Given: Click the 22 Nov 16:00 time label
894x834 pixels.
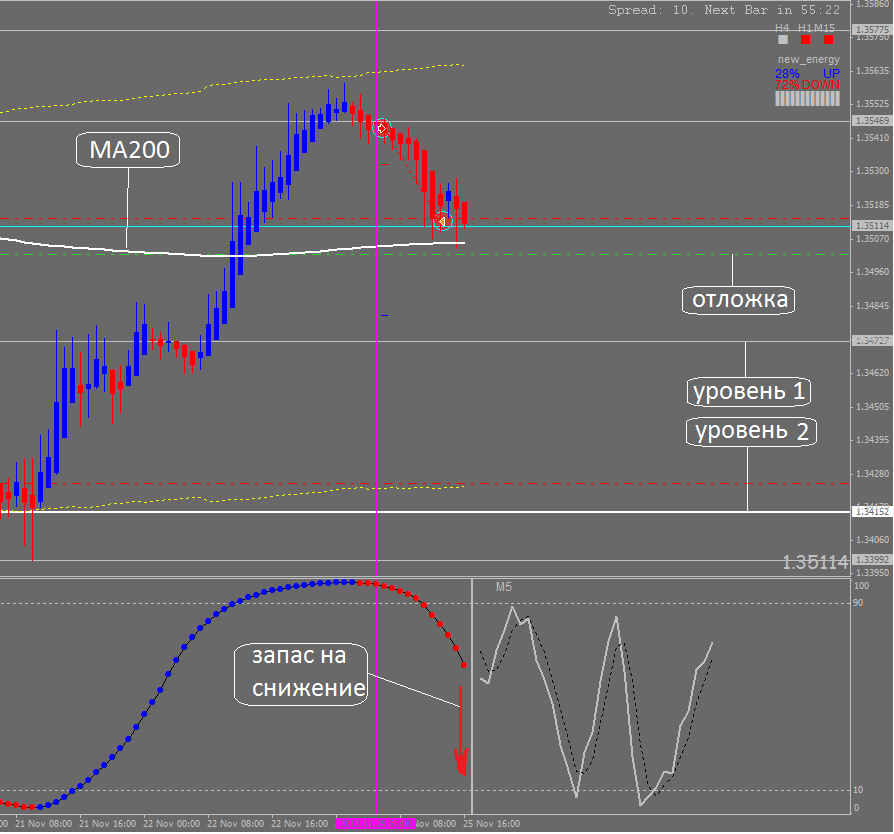Looking at the screenshot, I should (x=299, y=824).
